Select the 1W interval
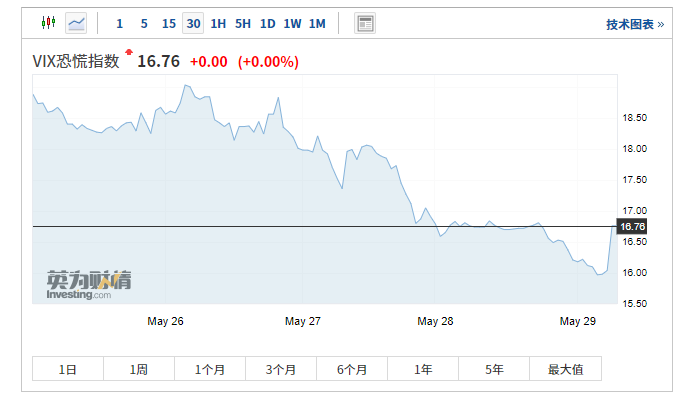Image resolution: width=684 pixels, height=412 pixels. coord(292,23)
